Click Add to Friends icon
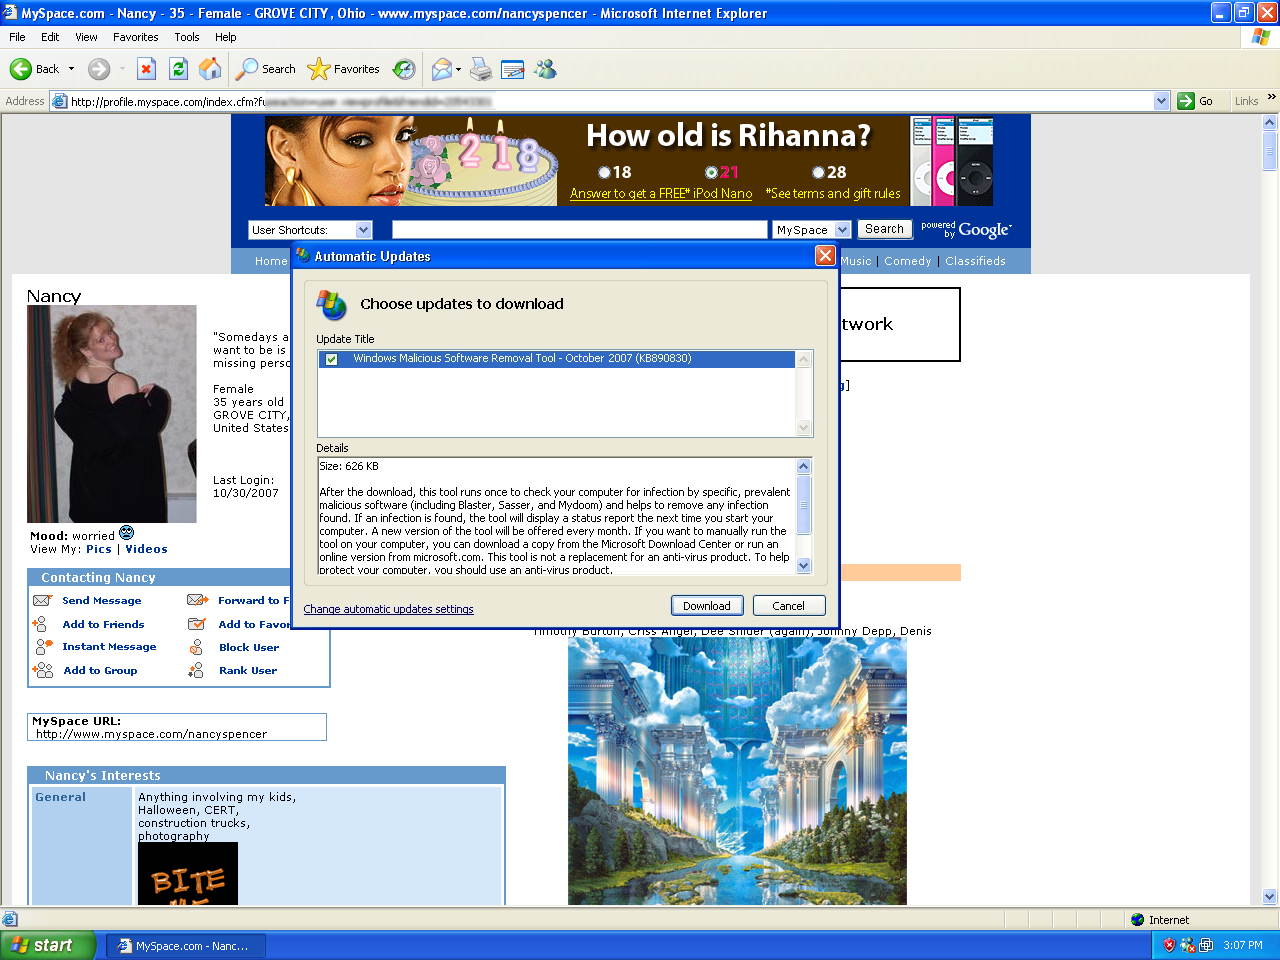This screenshot has height=960, width=1280. (x=40, y=624)
